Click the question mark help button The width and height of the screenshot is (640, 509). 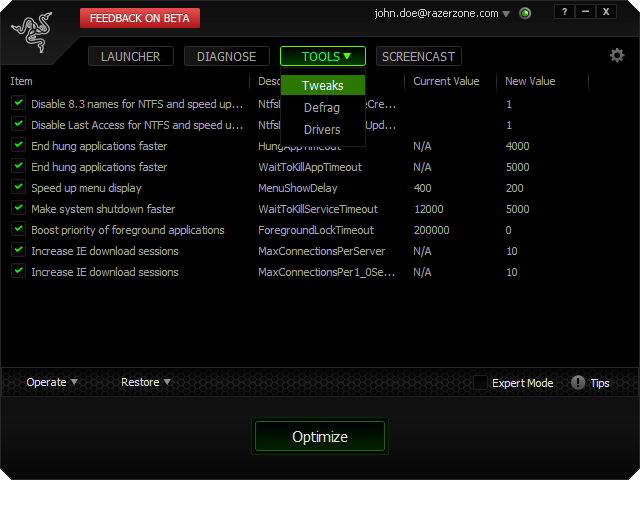(x=564, y=12)
